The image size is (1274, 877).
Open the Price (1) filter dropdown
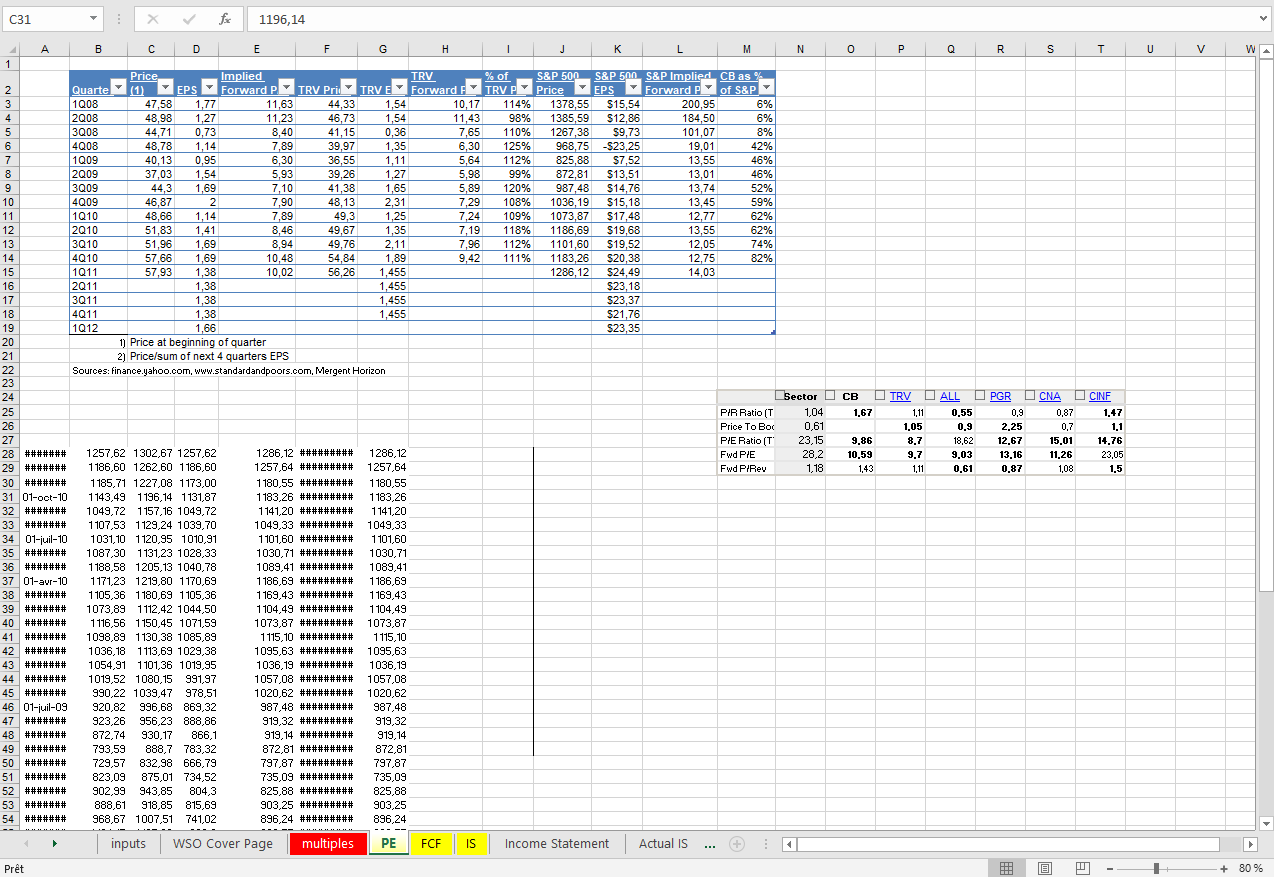(x=165, y=89)
